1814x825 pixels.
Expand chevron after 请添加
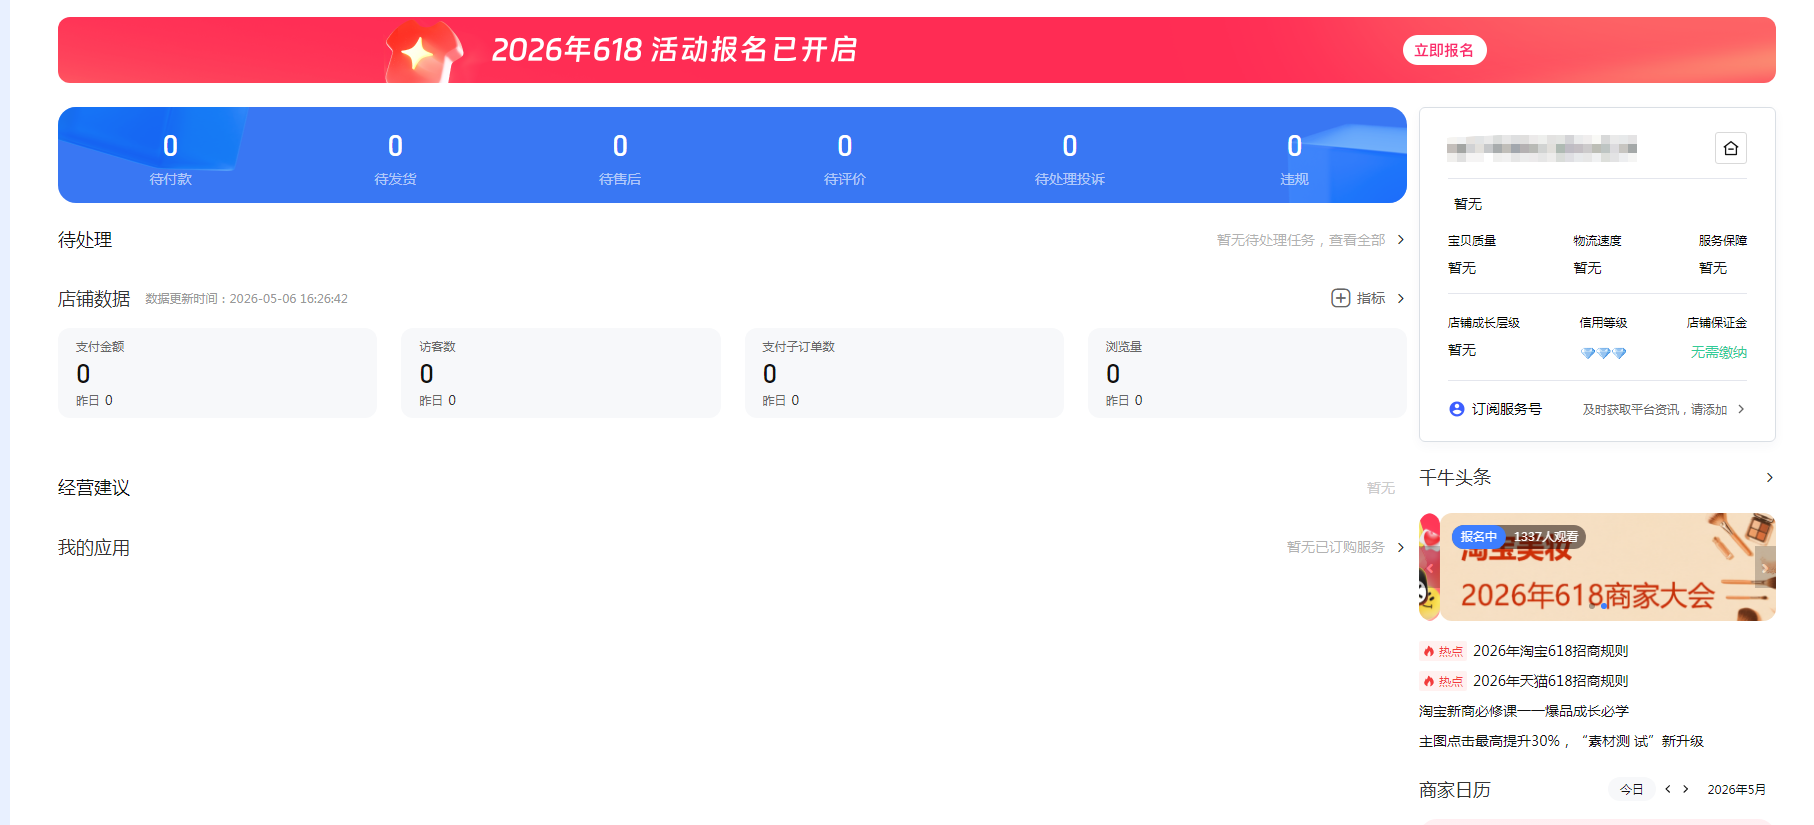tap(1741, 409)
